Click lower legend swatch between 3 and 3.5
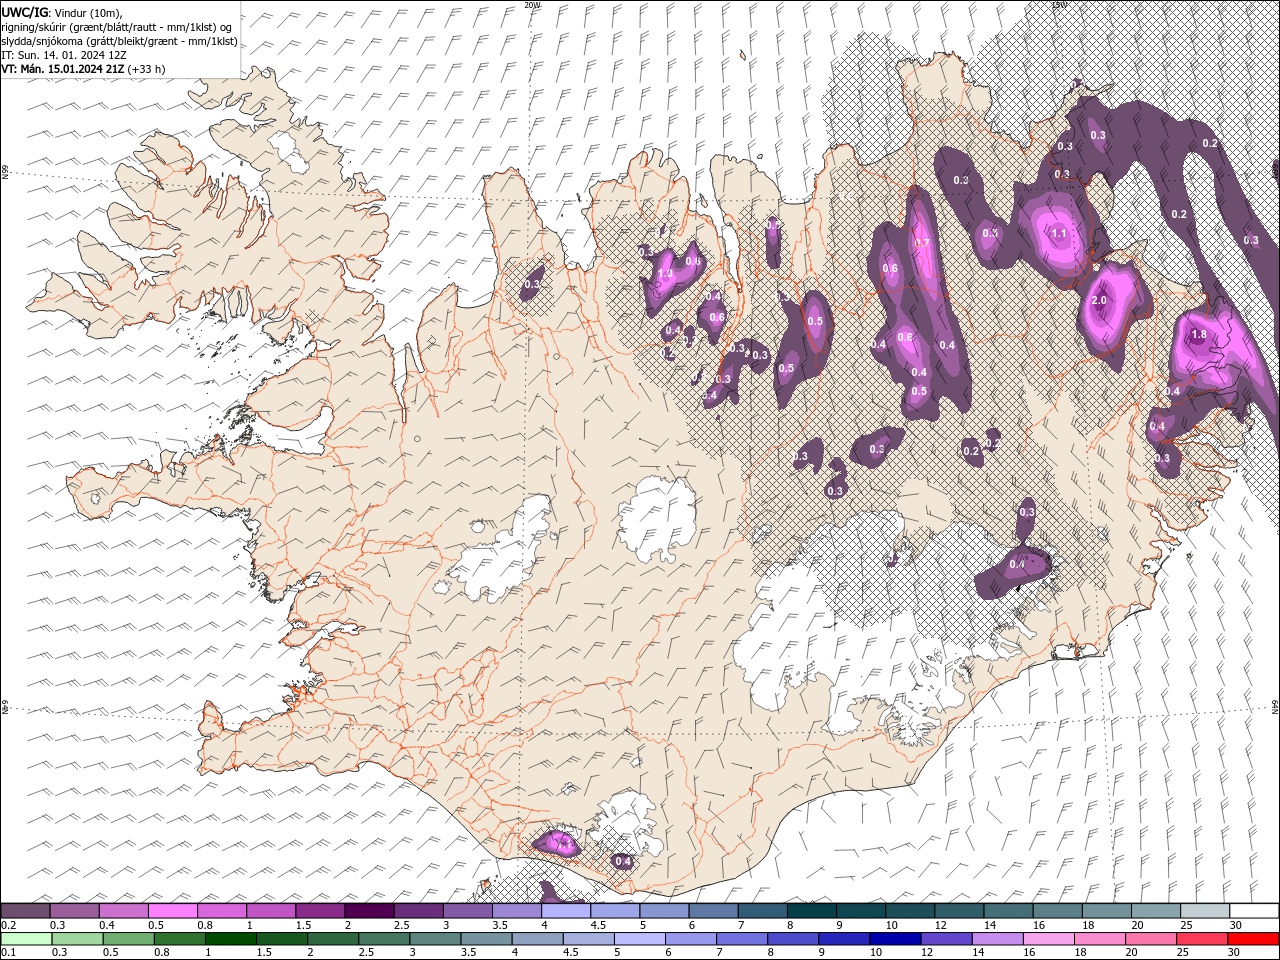1280x960 pixels. click(436, 939)
